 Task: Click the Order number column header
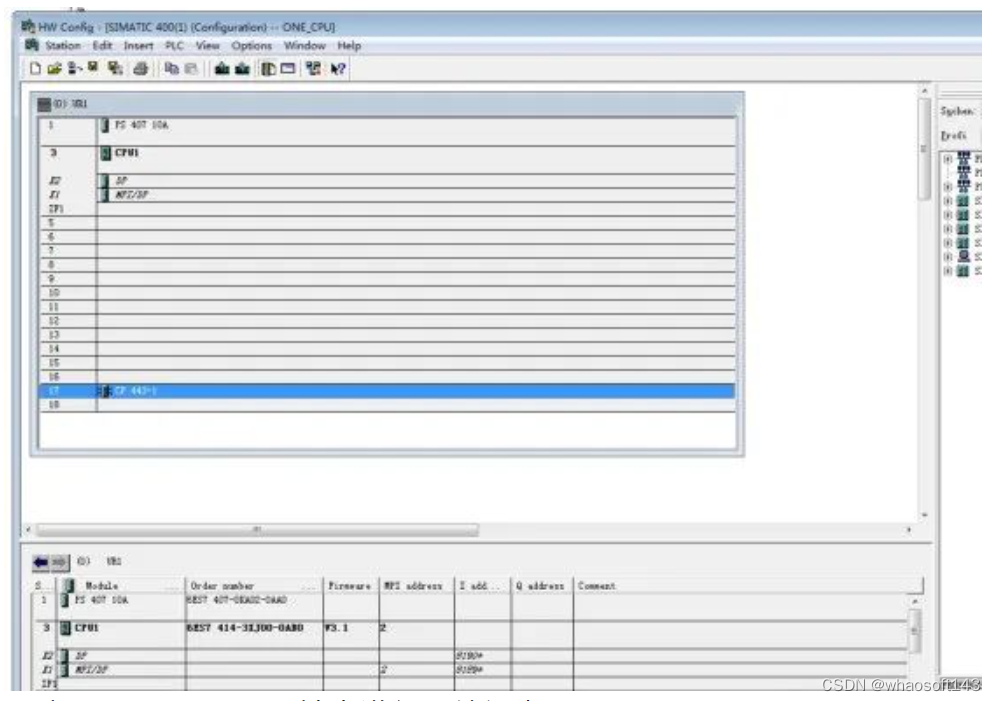pyautogui.click(x=254, y=585)
